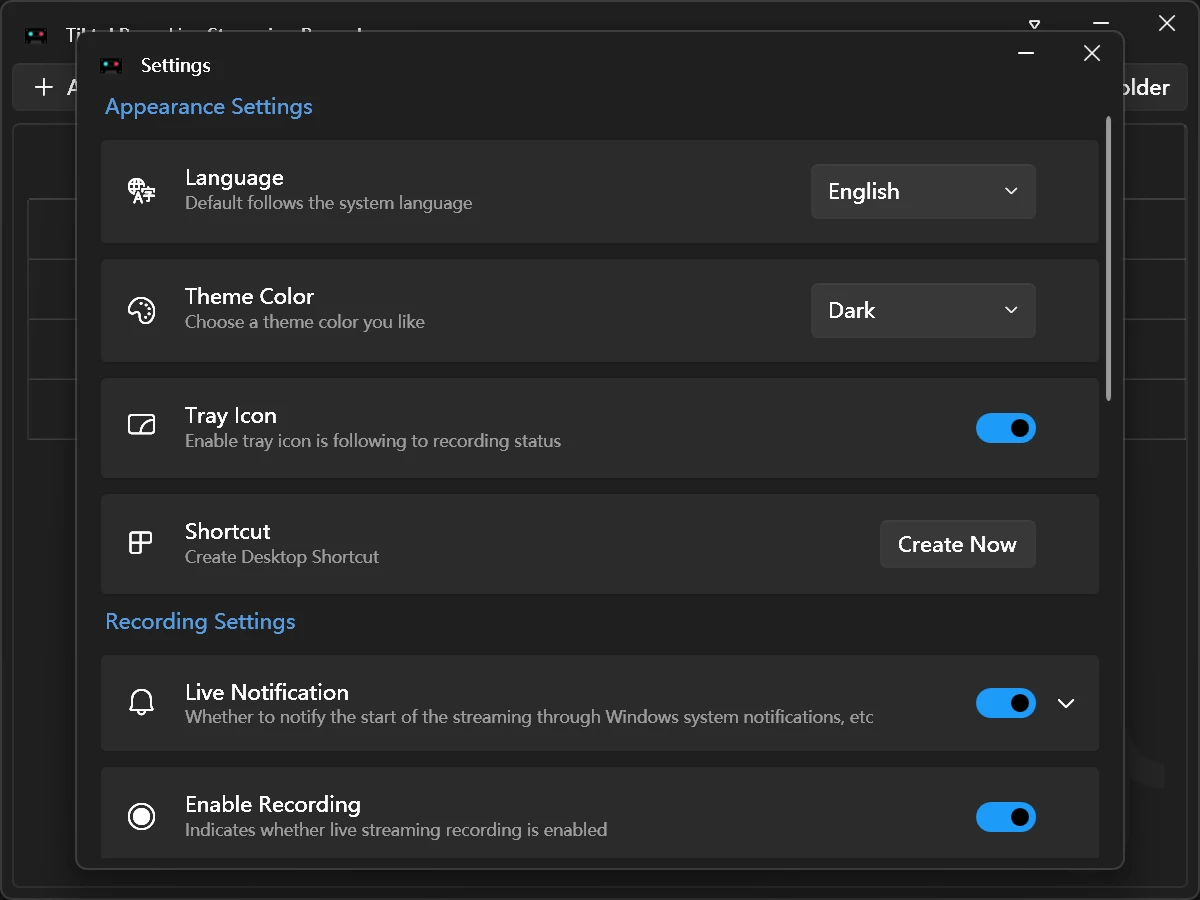This screenshot has width=1200, height=900.
Task: Click the Tray Icon symbol
Action: coord(141,425)
